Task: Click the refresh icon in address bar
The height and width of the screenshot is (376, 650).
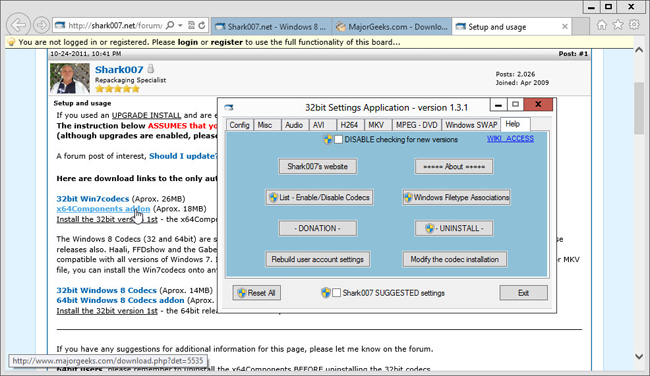Action: (202, 25)
